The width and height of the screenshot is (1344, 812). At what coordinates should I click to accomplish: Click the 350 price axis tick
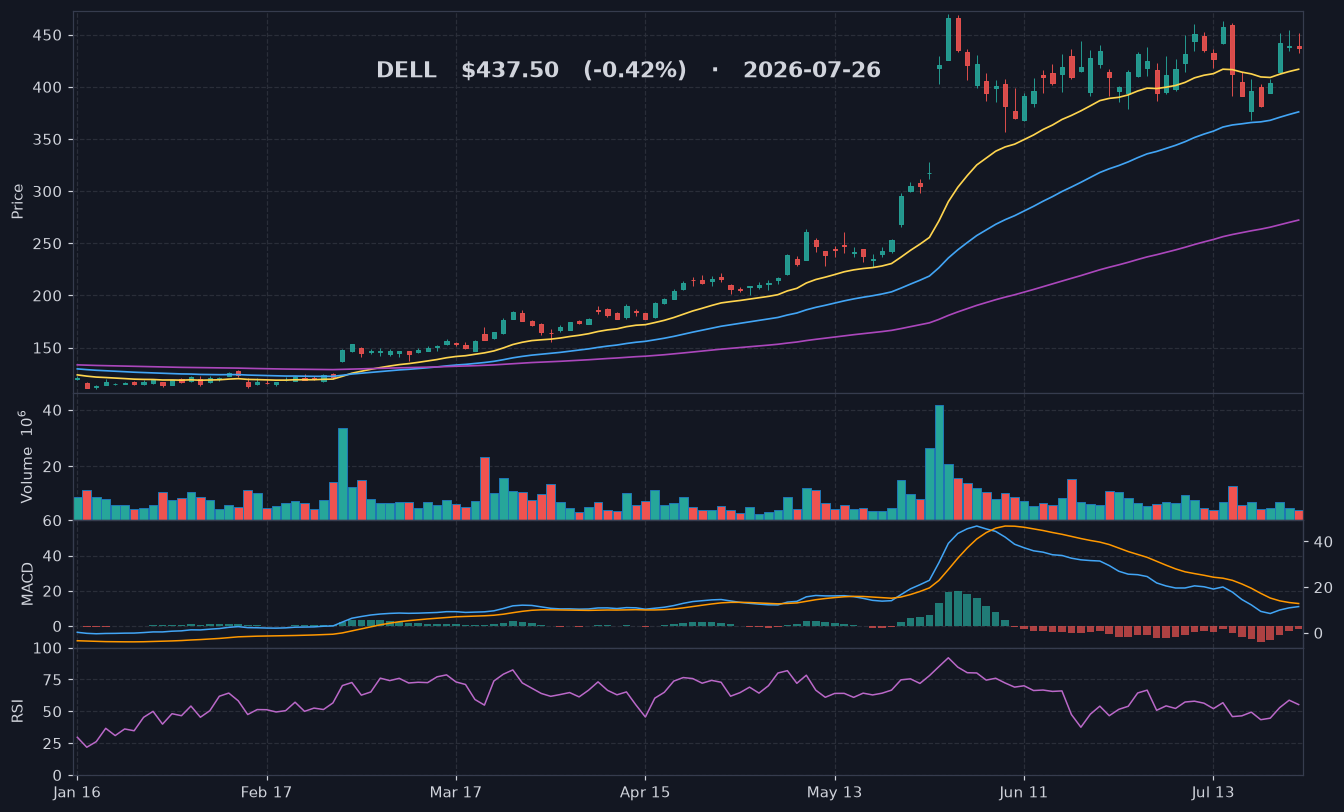(49, 140)
